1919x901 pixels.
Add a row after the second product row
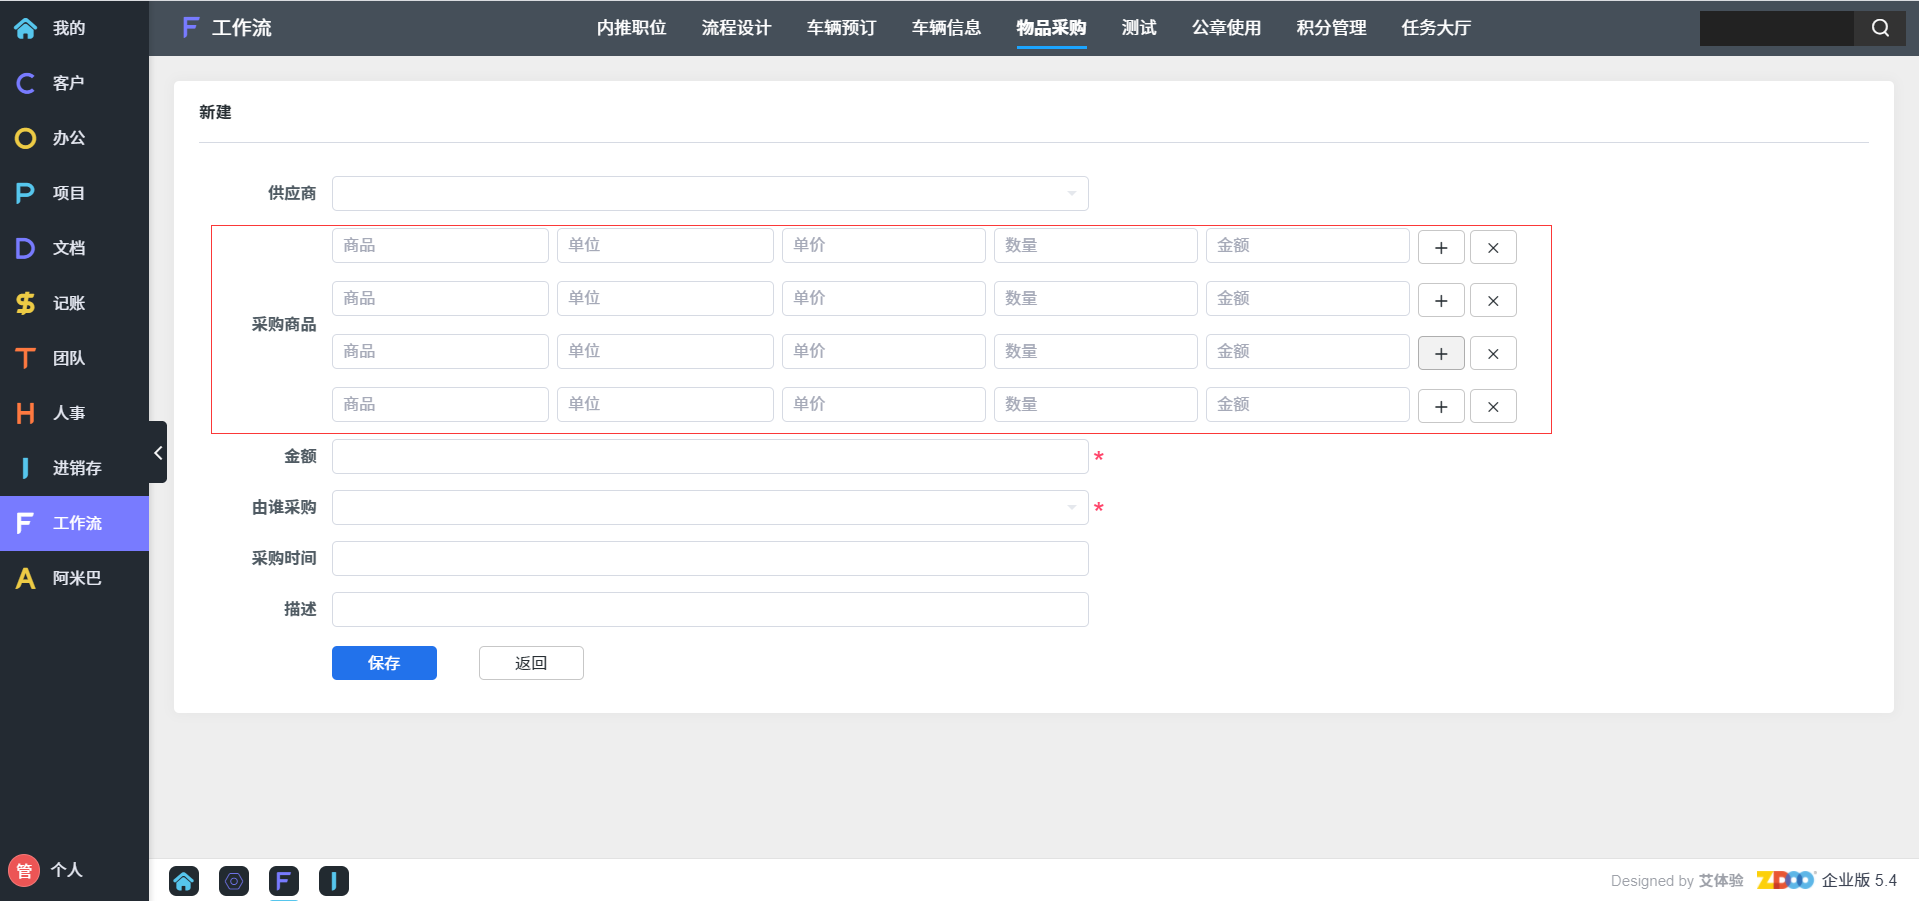click(1441, 300)
